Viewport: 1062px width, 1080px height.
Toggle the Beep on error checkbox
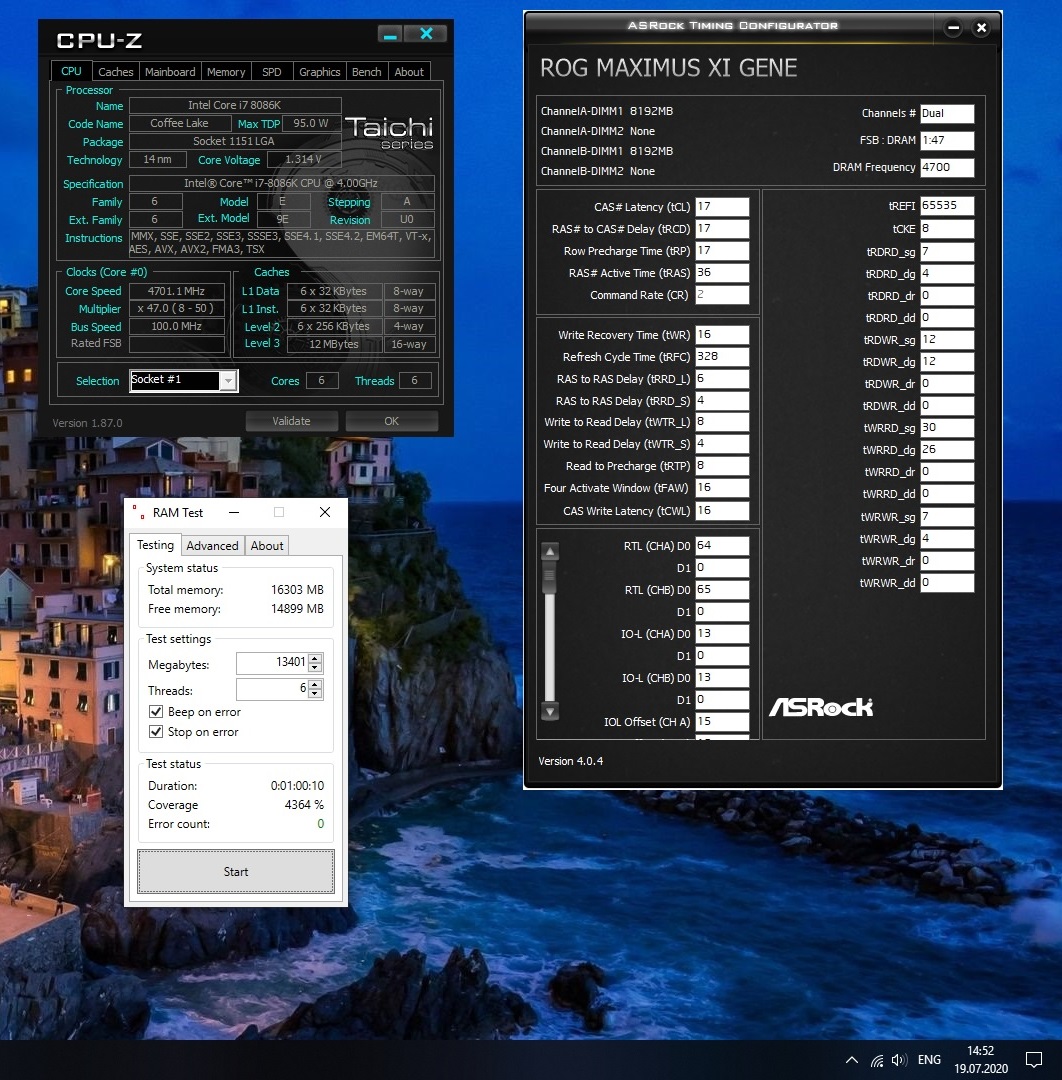[156, 712]
